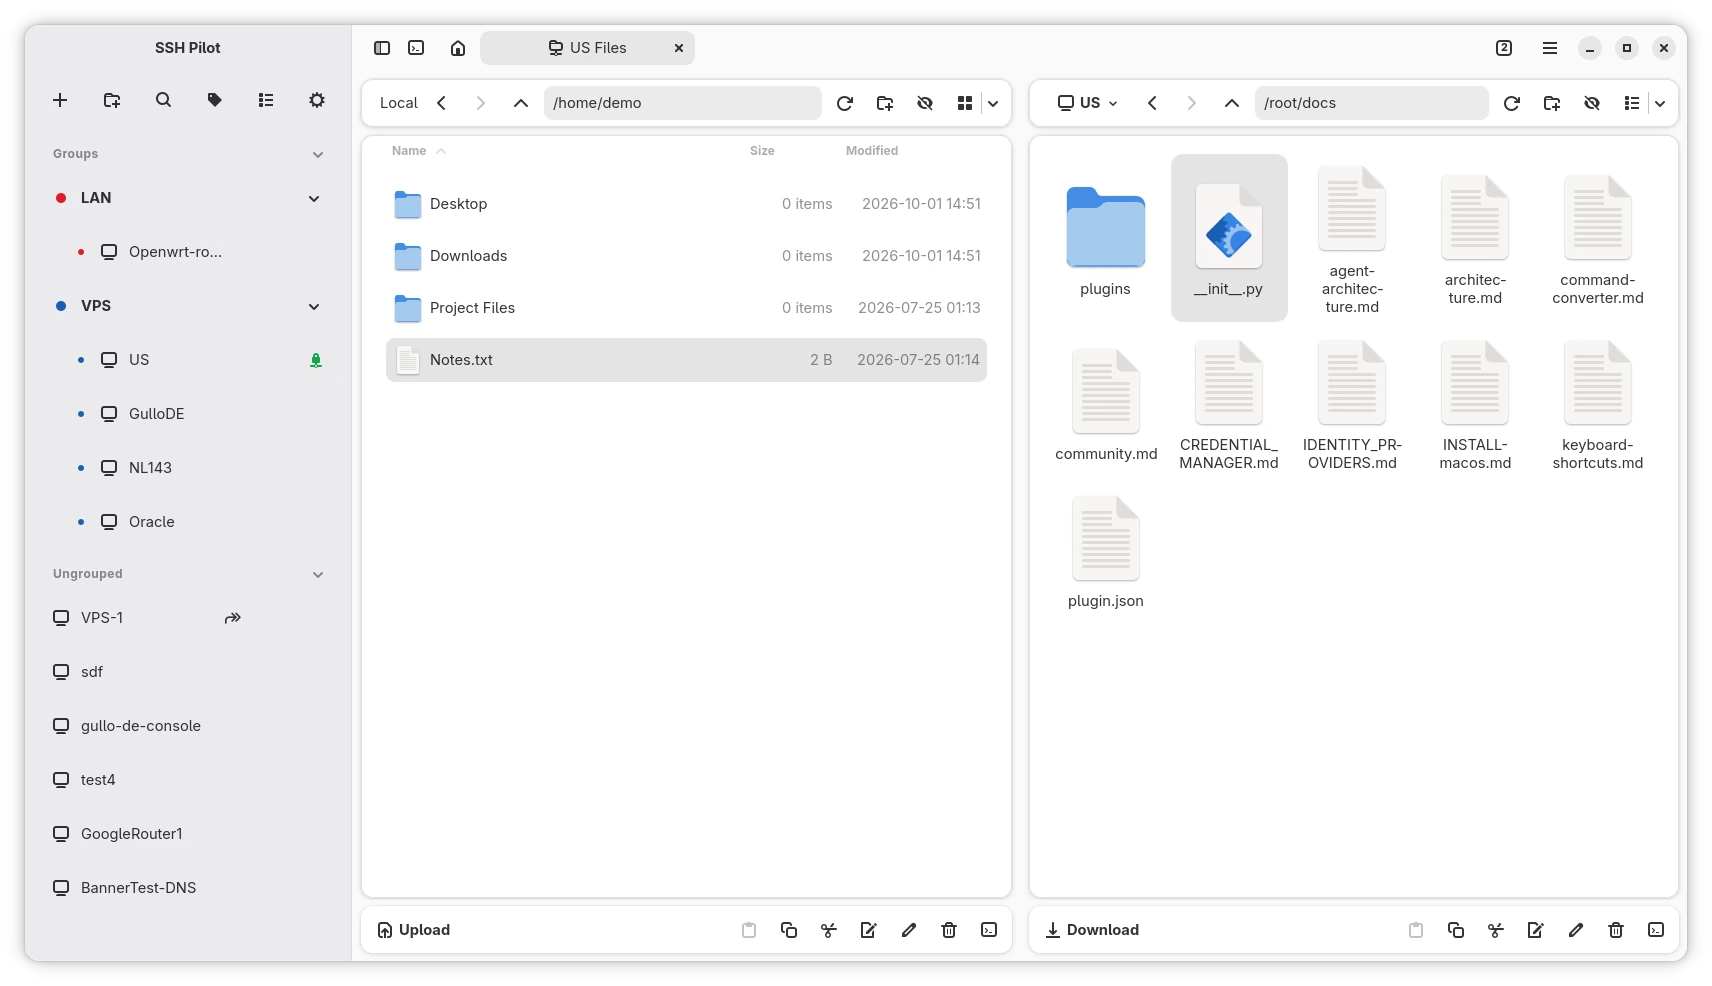1712x986 pixels.
Task: Copy selected item in Local pane
Action: (x=789, y=930)
